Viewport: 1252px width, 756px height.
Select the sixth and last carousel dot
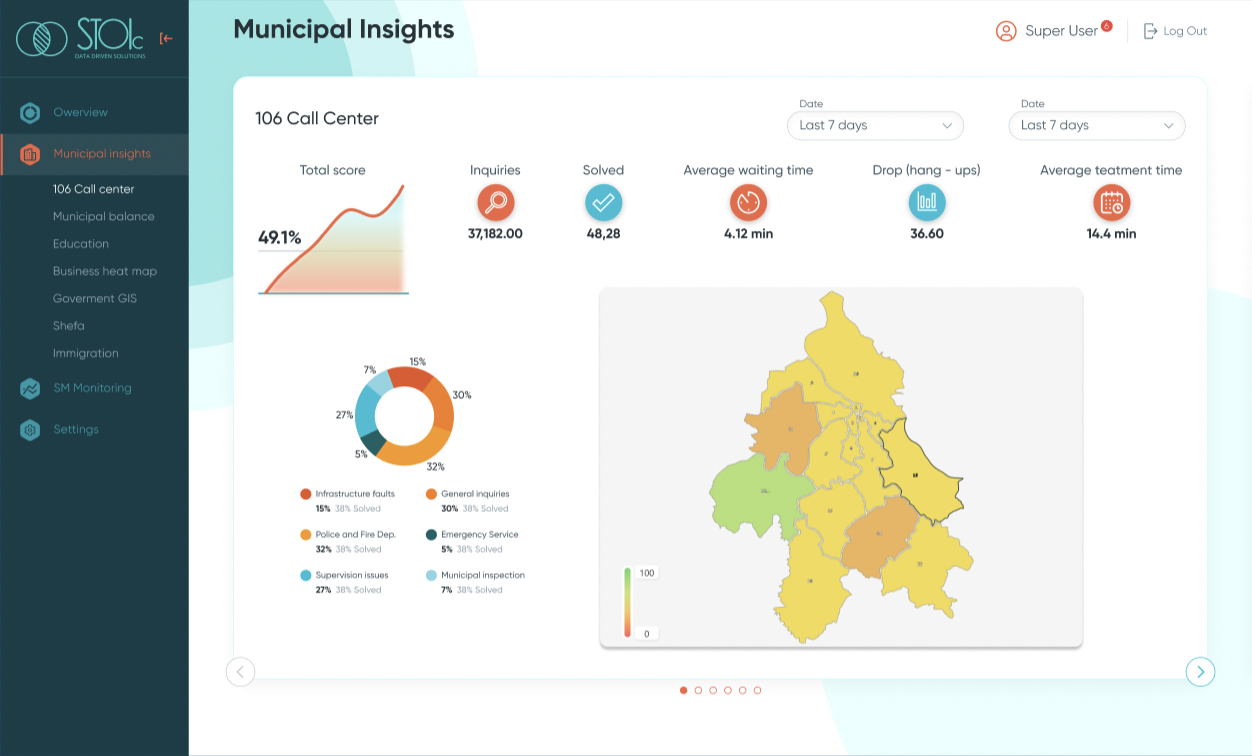pos(757,690)
